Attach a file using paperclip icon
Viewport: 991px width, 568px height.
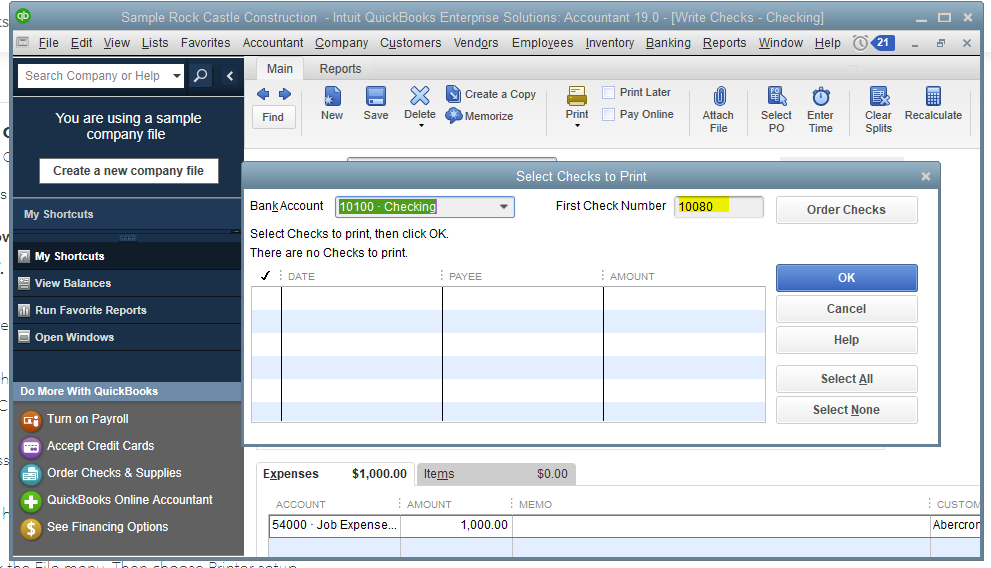(719, 96)
